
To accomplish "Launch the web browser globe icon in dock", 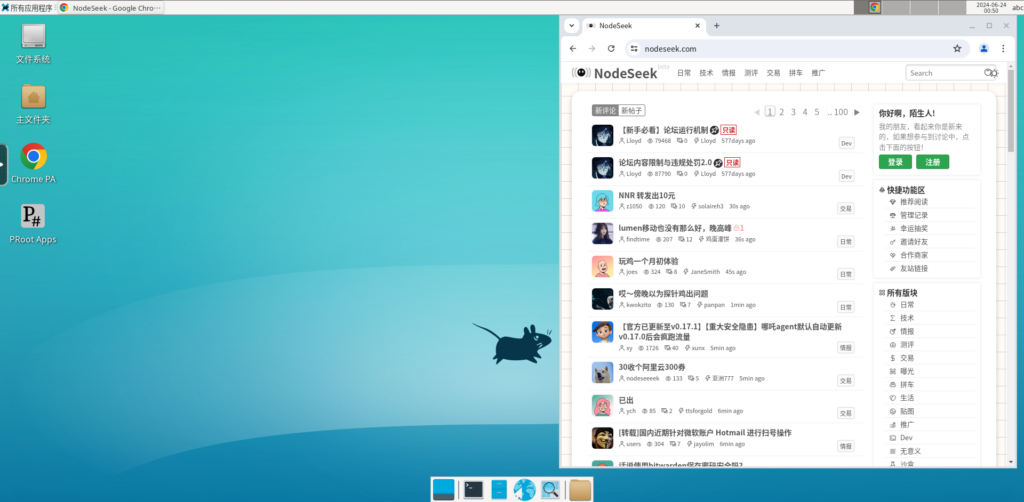I will tap(524, 489).
